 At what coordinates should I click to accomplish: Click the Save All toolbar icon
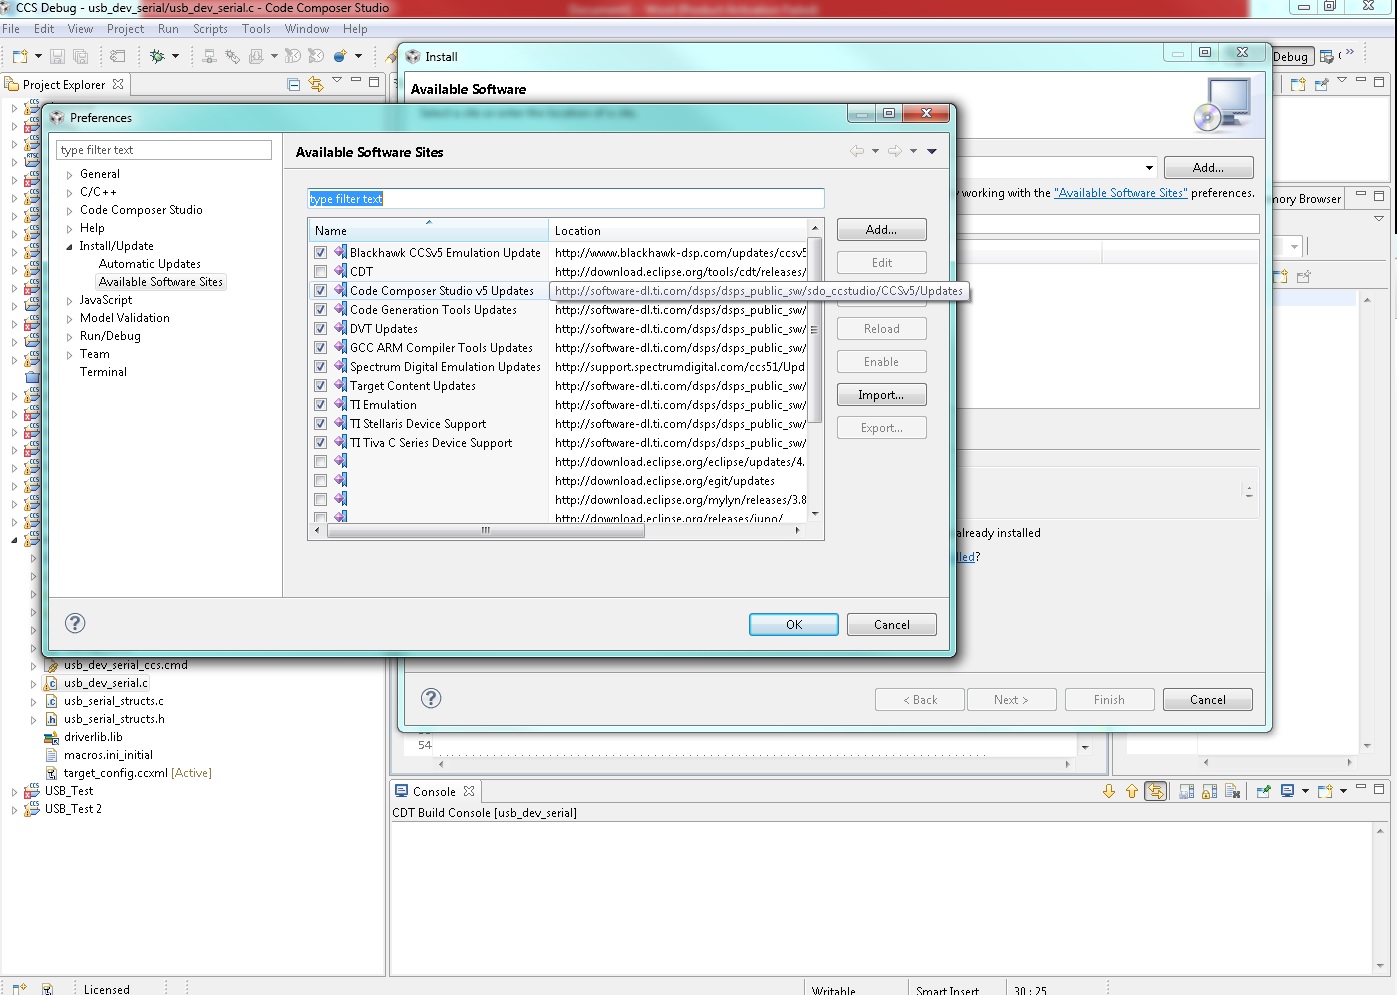point(81,56)
